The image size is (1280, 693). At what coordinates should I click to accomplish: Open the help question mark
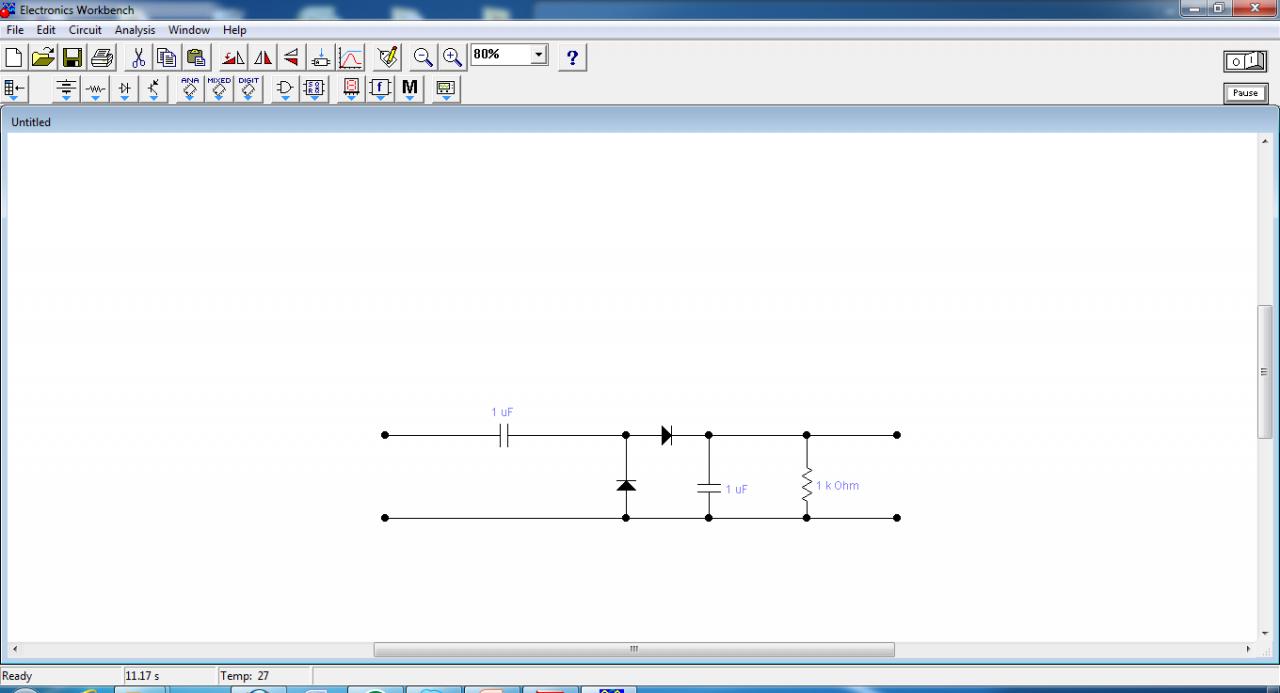point(572,58)
